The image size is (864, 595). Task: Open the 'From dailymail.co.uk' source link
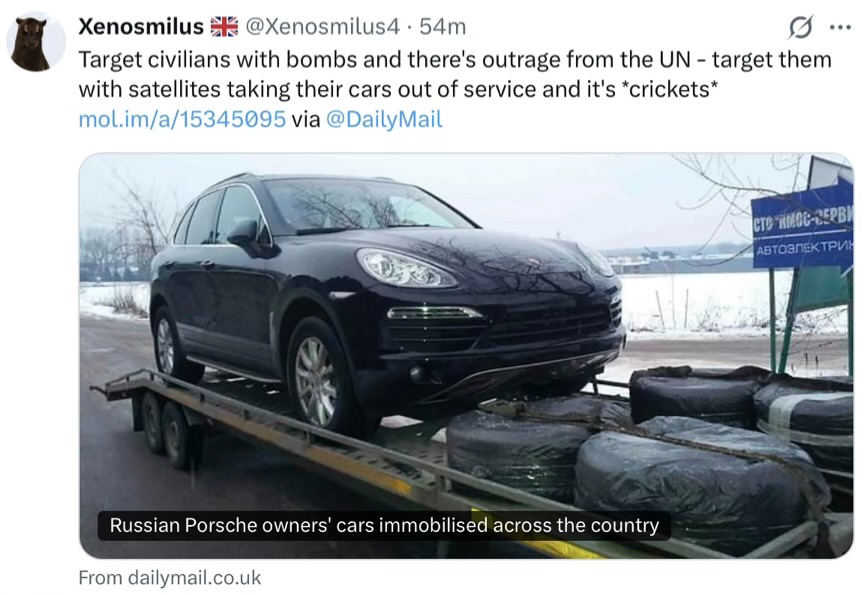tap(170, 577)
